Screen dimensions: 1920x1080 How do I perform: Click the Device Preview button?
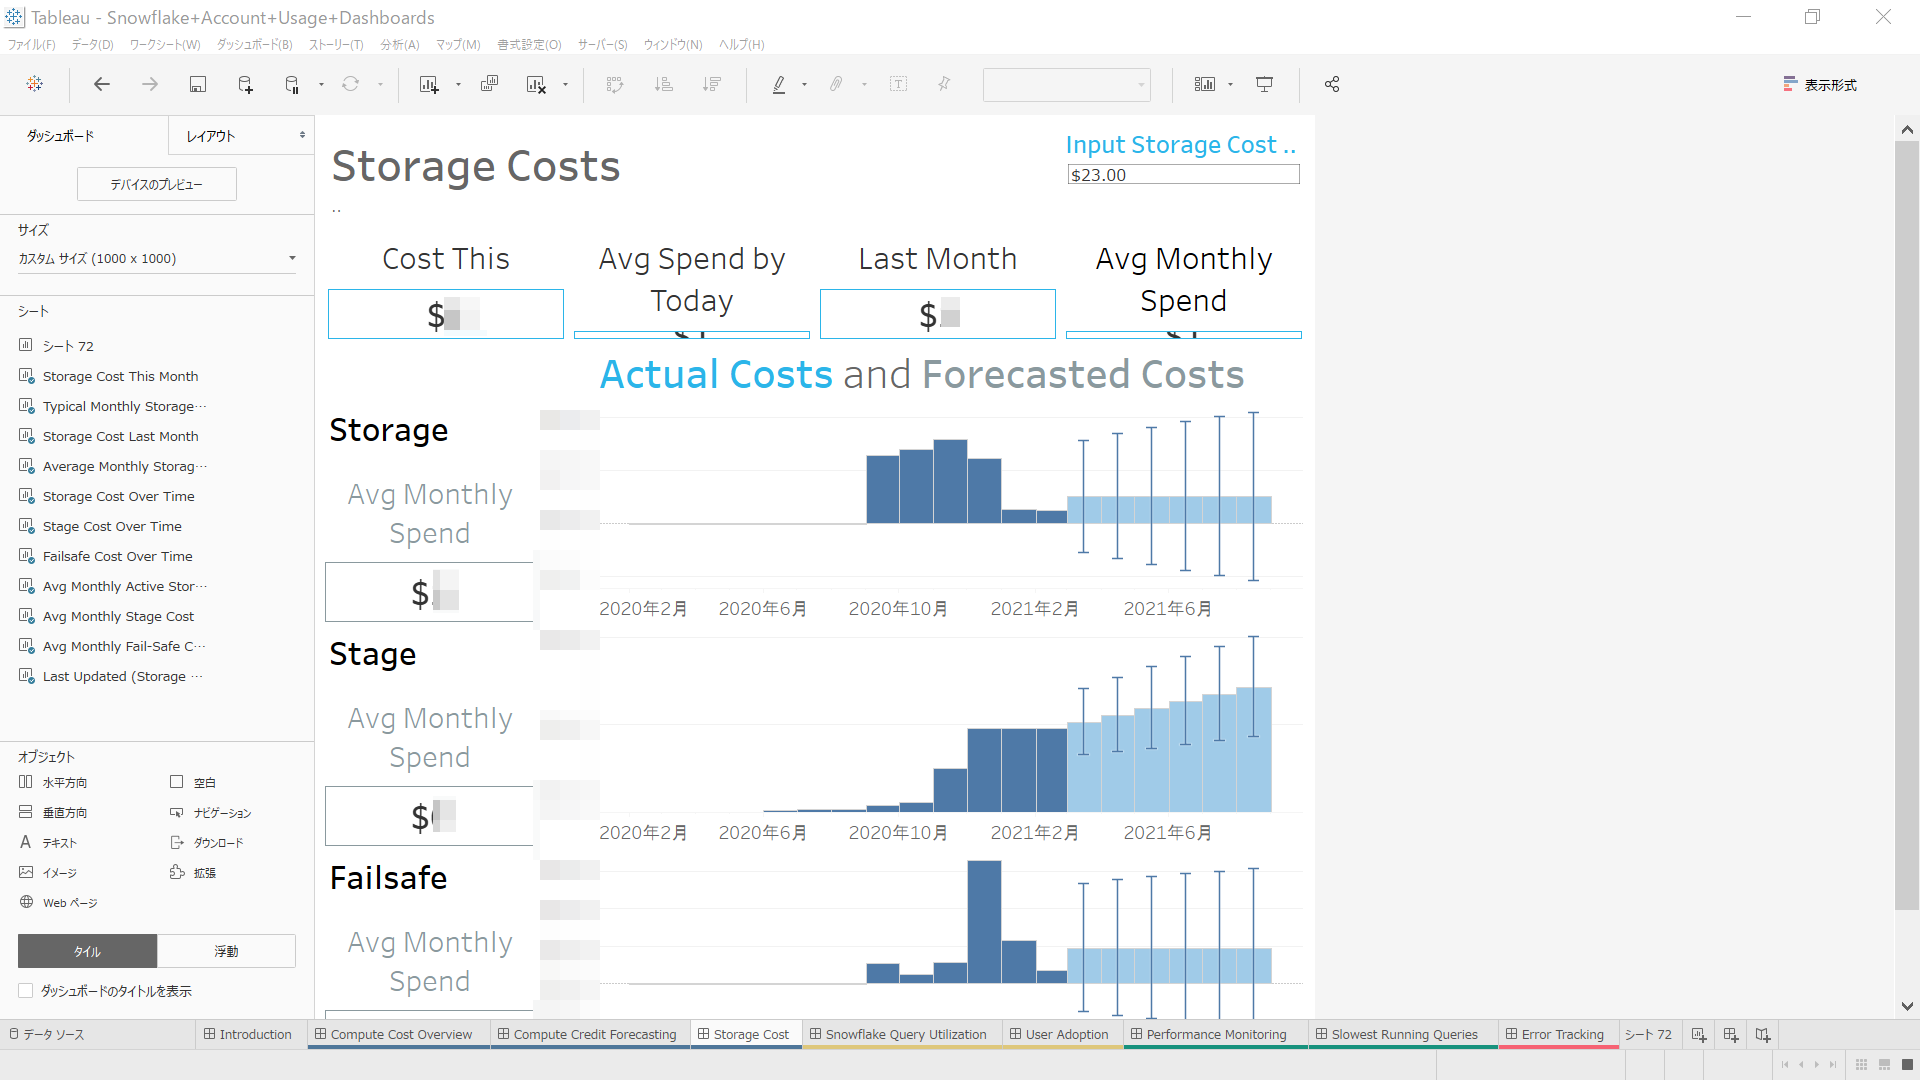(x=157, y=184)
